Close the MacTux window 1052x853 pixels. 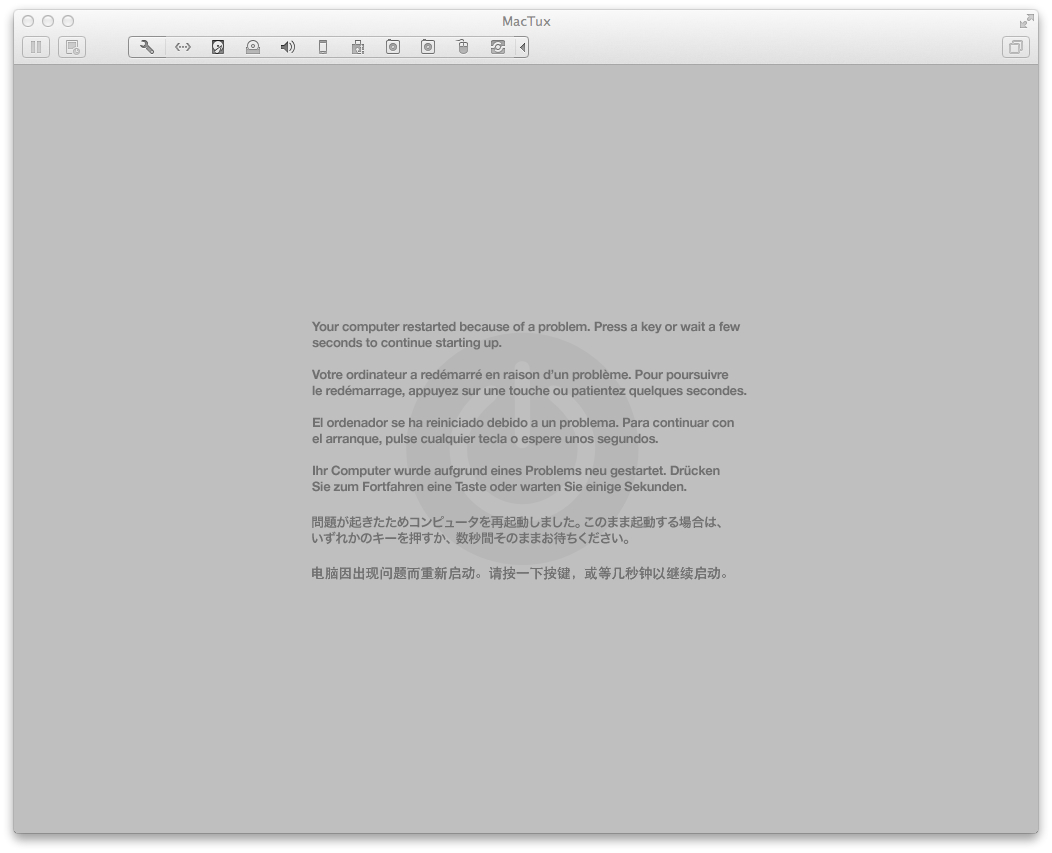click(28, 21)
